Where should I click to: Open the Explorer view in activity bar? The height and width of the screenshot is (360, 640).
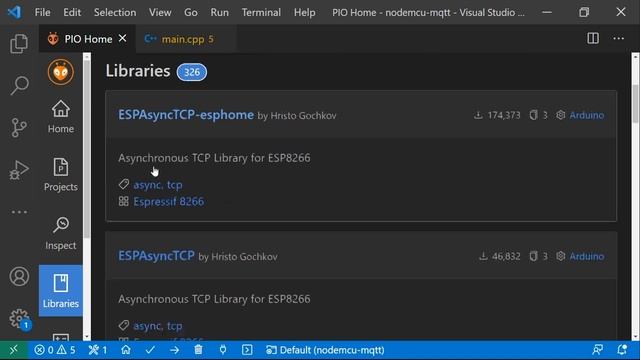(19, 43)
